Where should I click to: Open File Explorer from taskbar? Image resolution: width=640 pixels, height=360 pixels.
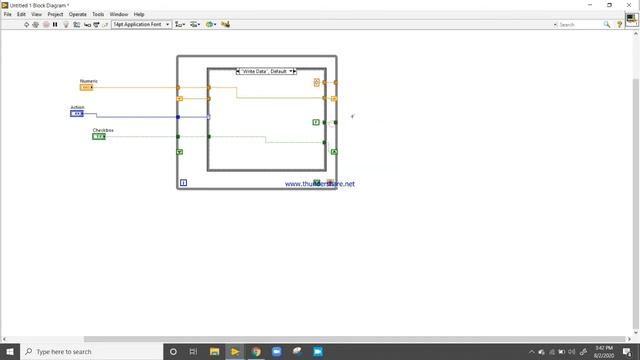(214, 351)
